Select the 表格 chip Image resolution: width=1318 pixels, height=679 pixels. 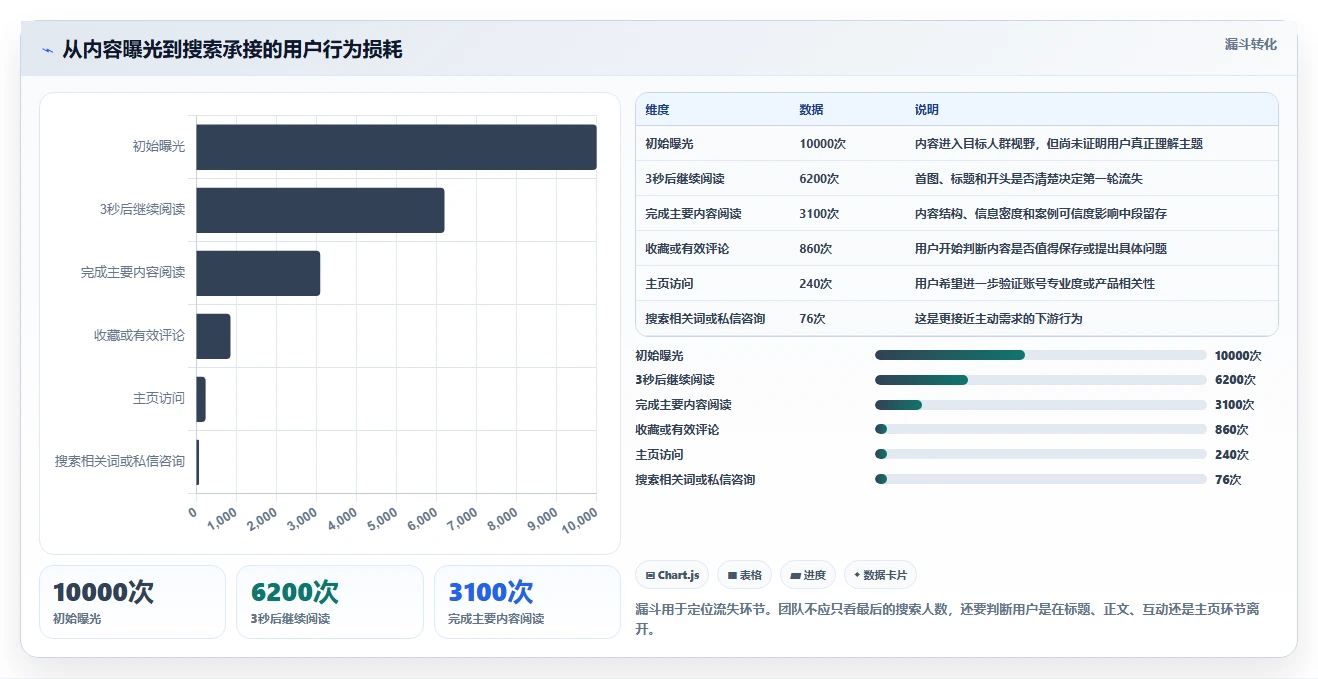[744, 575]
